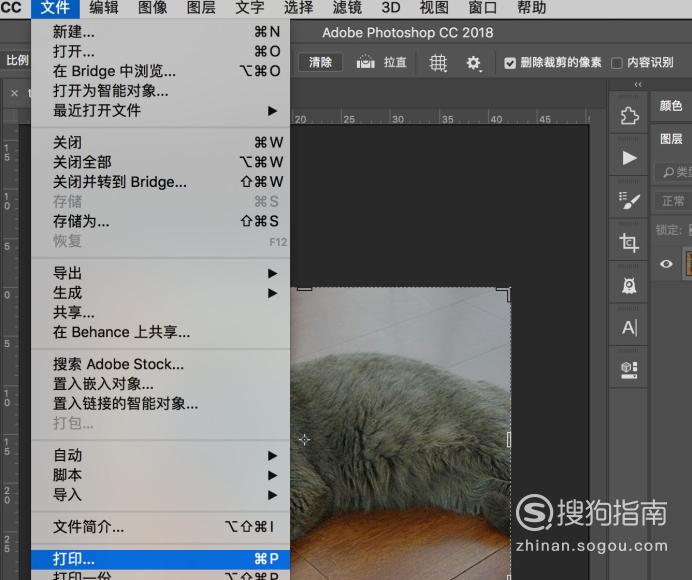Choose Close (⌘W) from File menu
Image resolution: width=692 pixels, height=580 pixels.
[161, 142]
